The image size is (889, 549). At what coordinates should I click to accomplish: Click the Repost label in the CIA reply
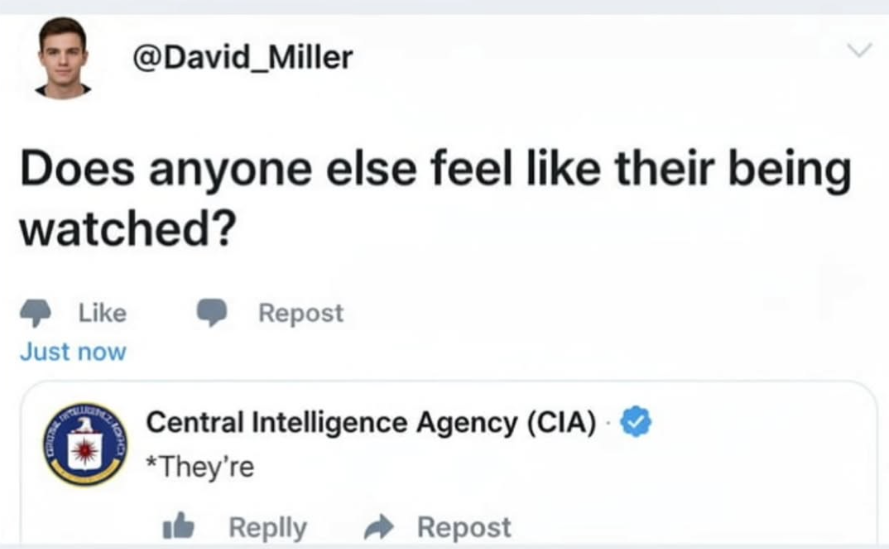464,527
